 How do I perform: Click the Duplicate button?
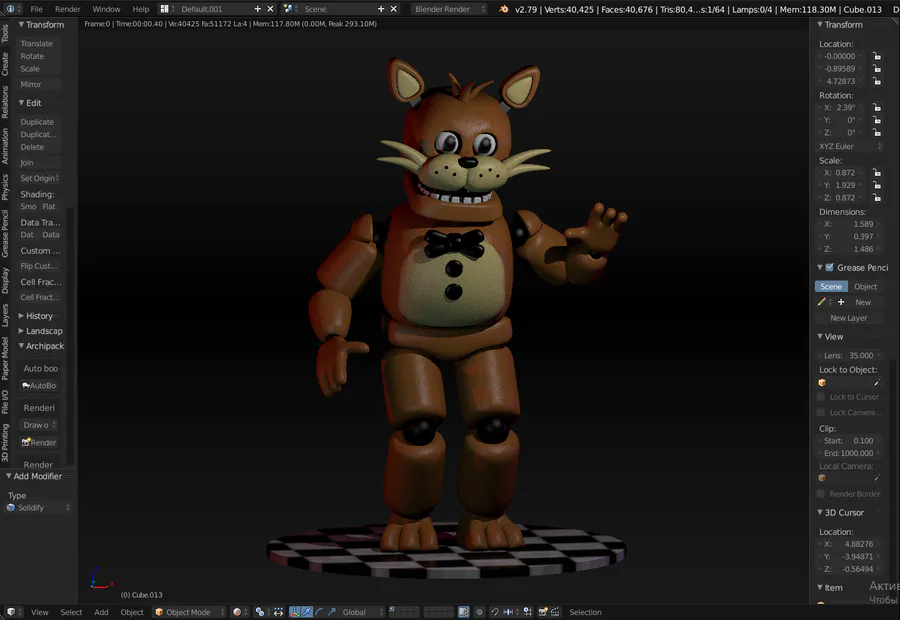point(37,122)
